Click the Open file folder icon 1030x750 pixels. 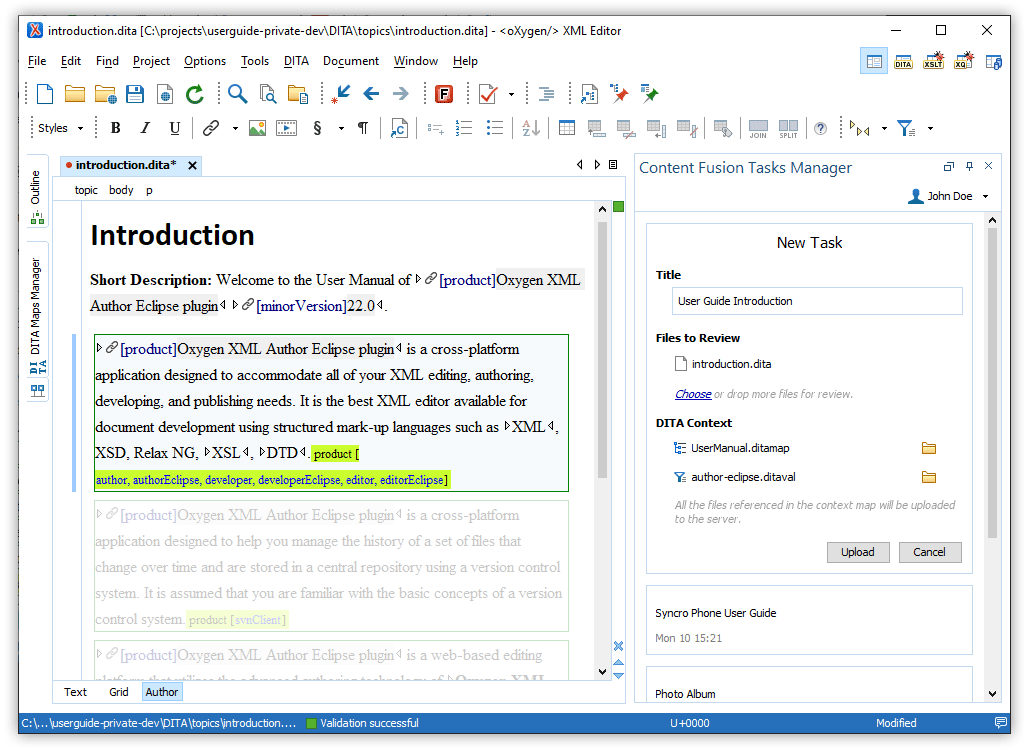75,94
